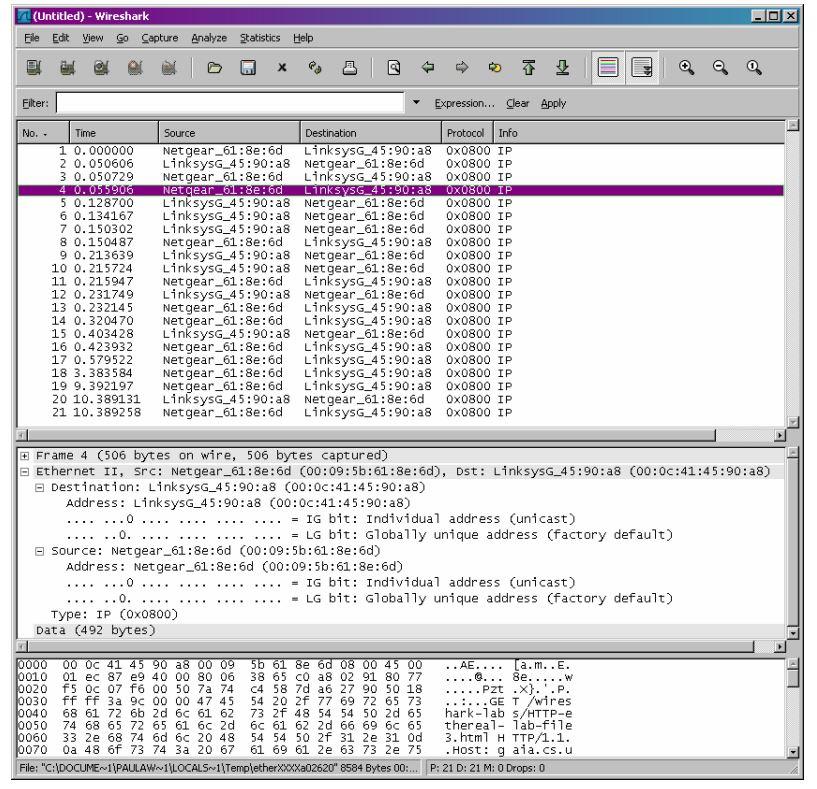The width and height of the screenshot is (817, 789).
Task: Select the Type: IP (0x0800) line
Action: pyautogui.click(x=114, y=615)
